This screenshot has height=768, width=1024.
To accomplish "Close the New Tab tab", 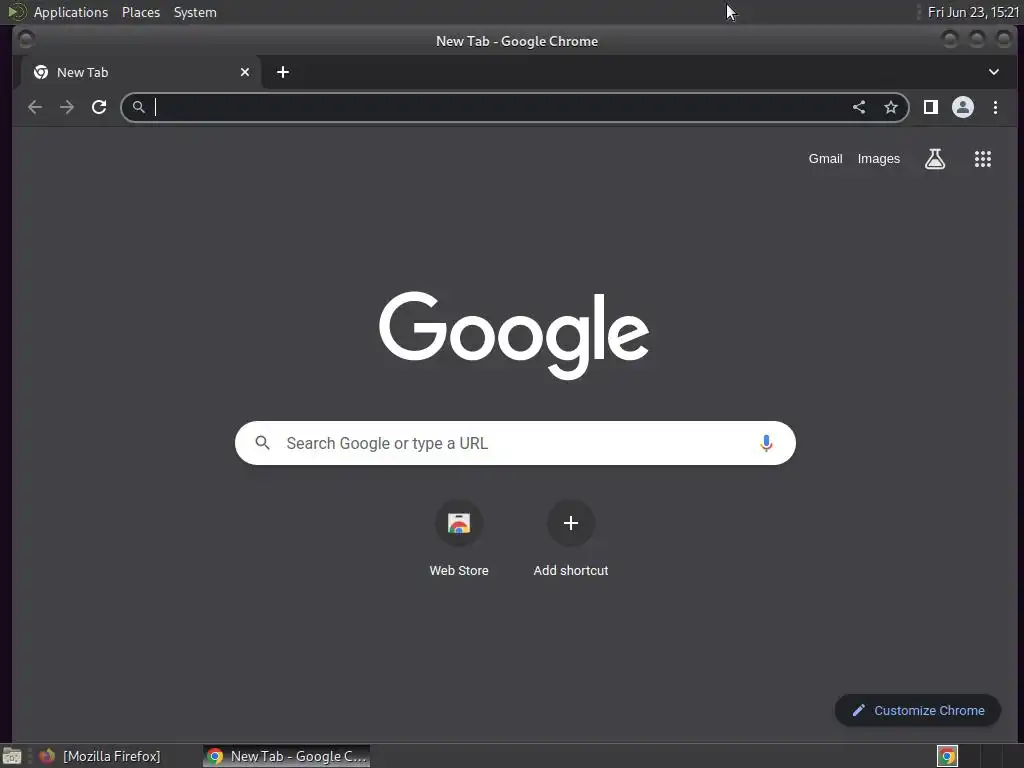I will [245, 72].
